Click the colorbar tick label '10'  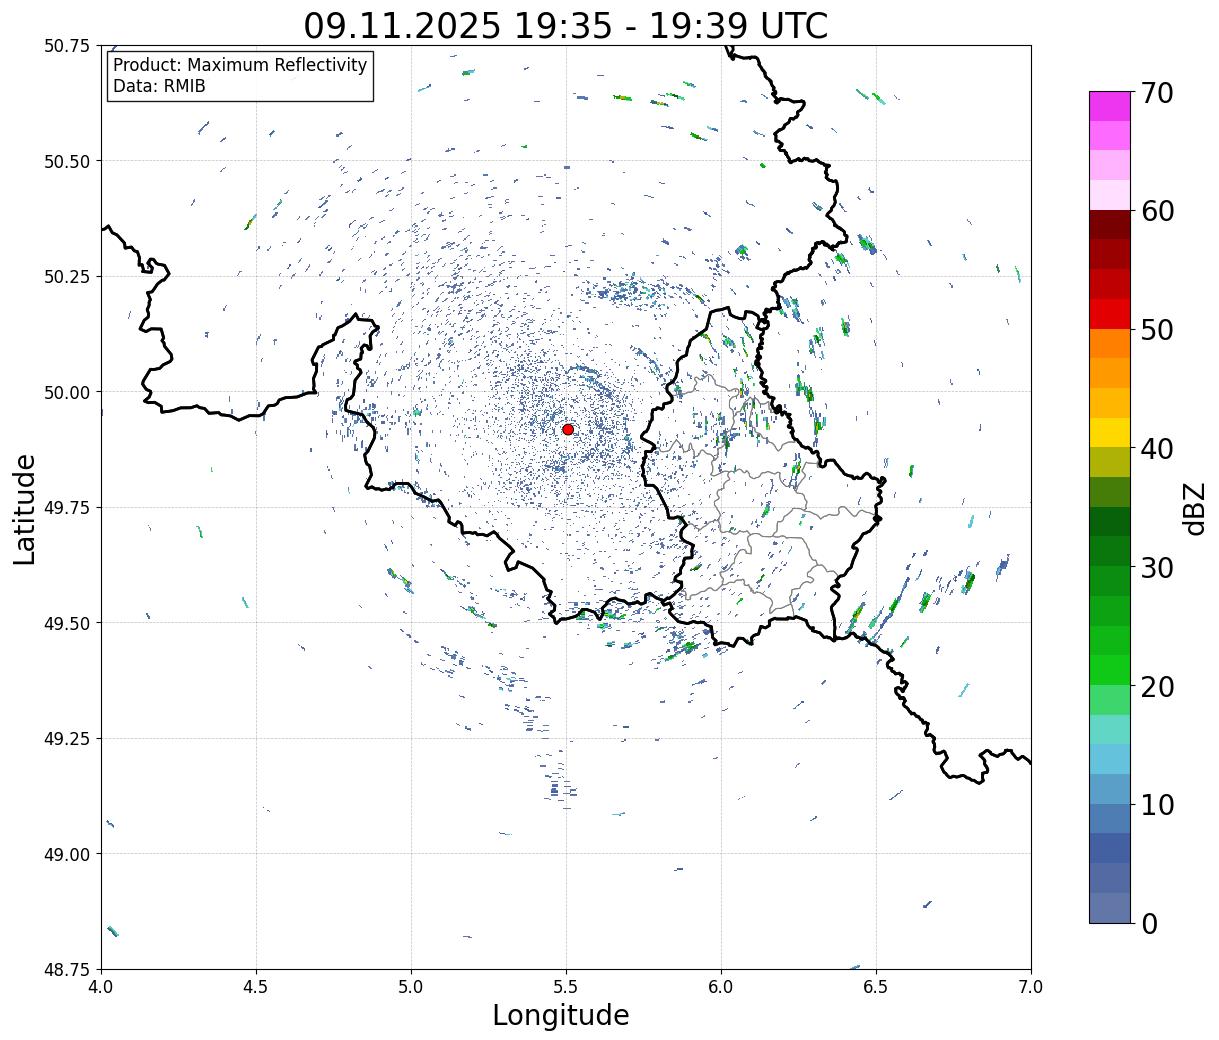[x=1156, y=804]
